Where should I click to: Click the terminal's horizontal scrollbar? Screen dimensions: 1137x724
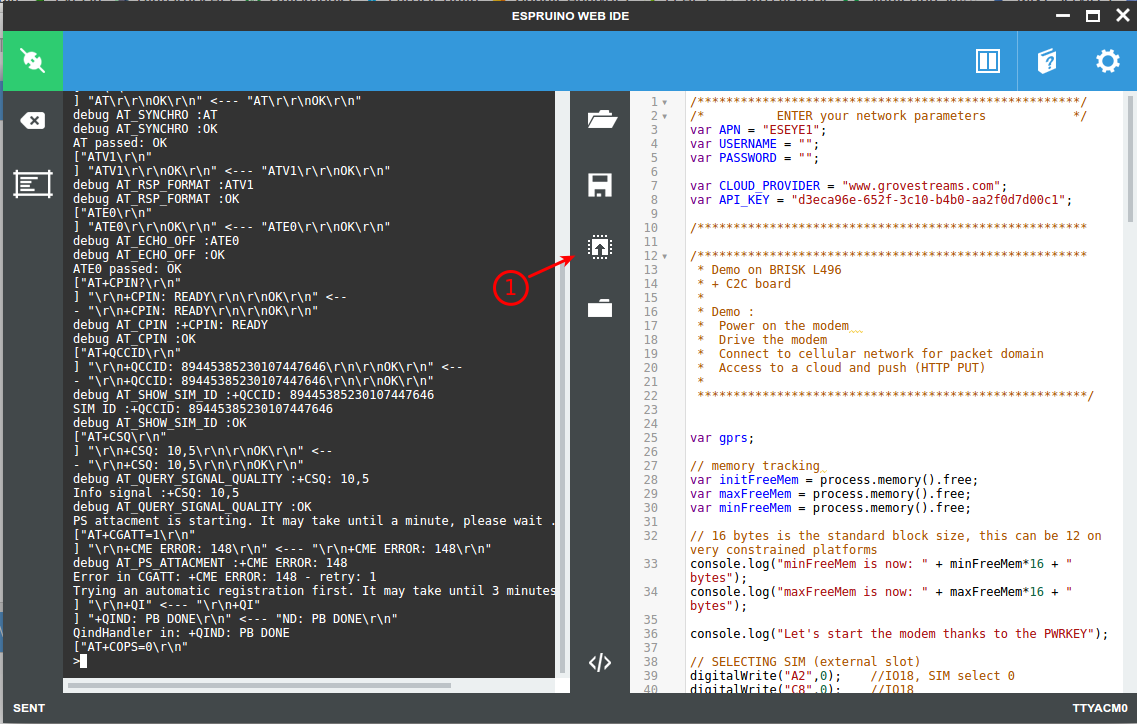[300, 685]
